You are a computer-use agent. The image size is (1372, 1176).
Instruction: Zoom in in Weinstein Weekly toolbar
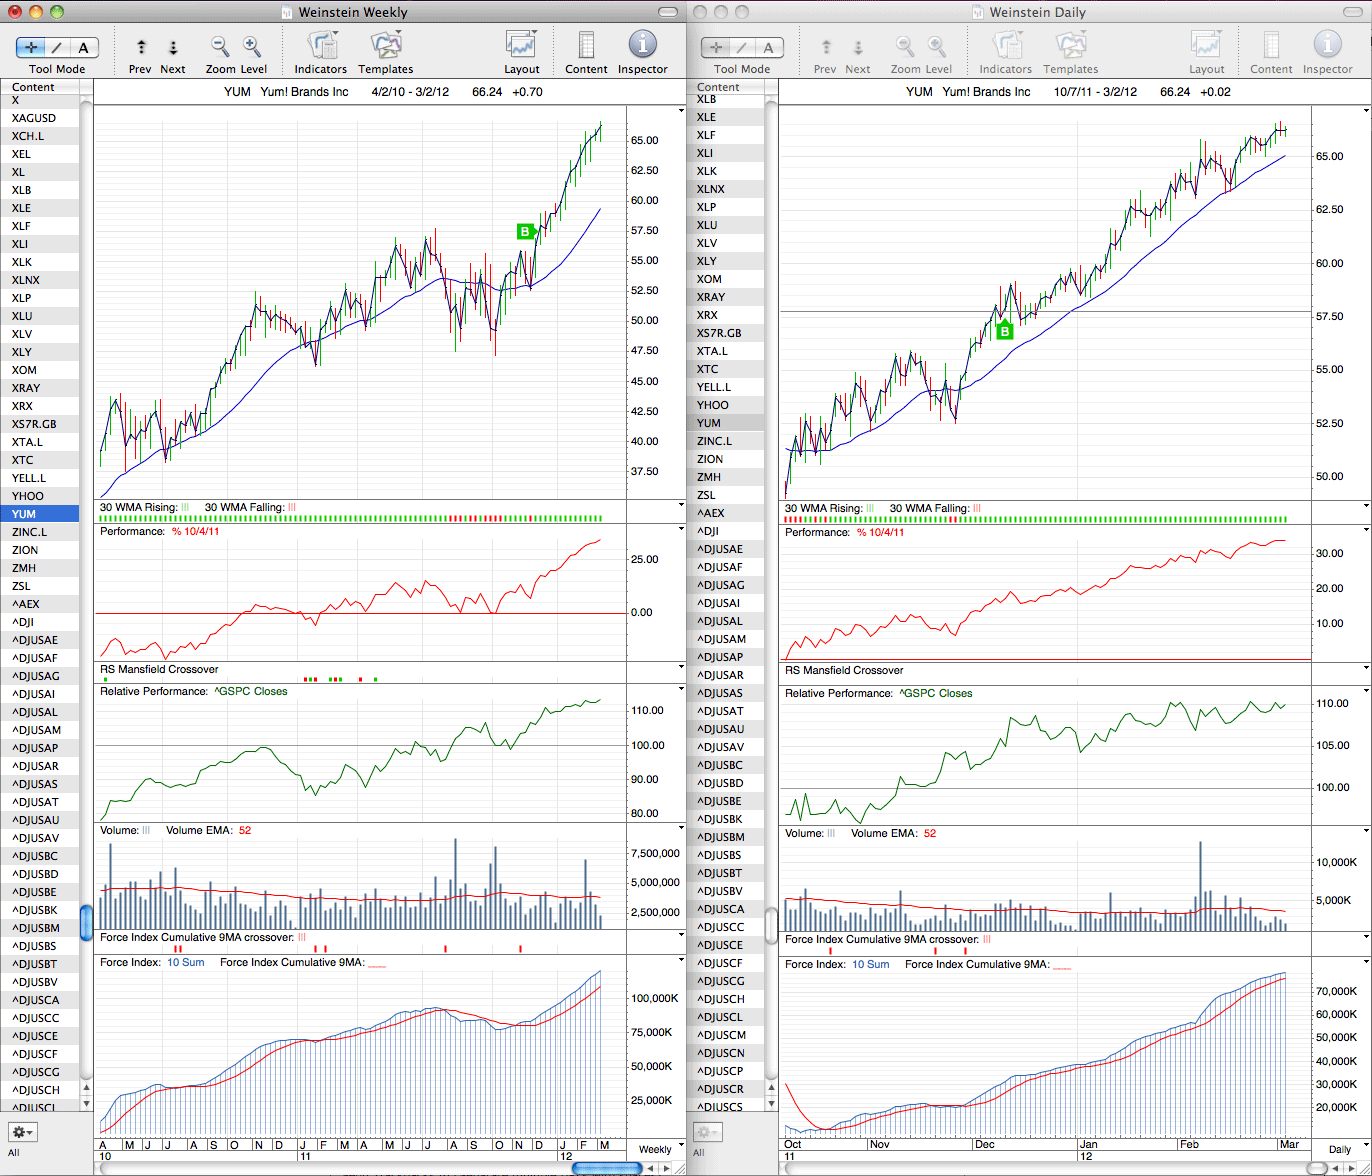(x=252, y=46)
